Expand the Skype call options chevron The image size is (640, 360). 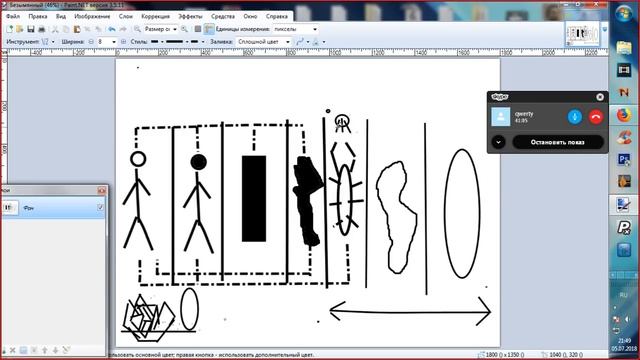498,142
